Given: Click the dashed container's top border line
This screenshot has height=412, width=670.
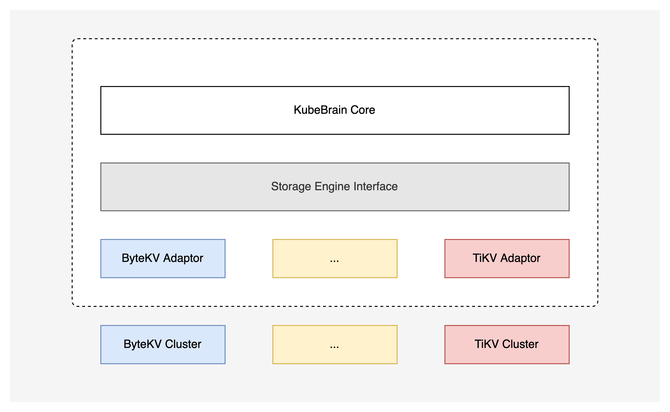Looking at the screenshot, I should tap(334, 39).
